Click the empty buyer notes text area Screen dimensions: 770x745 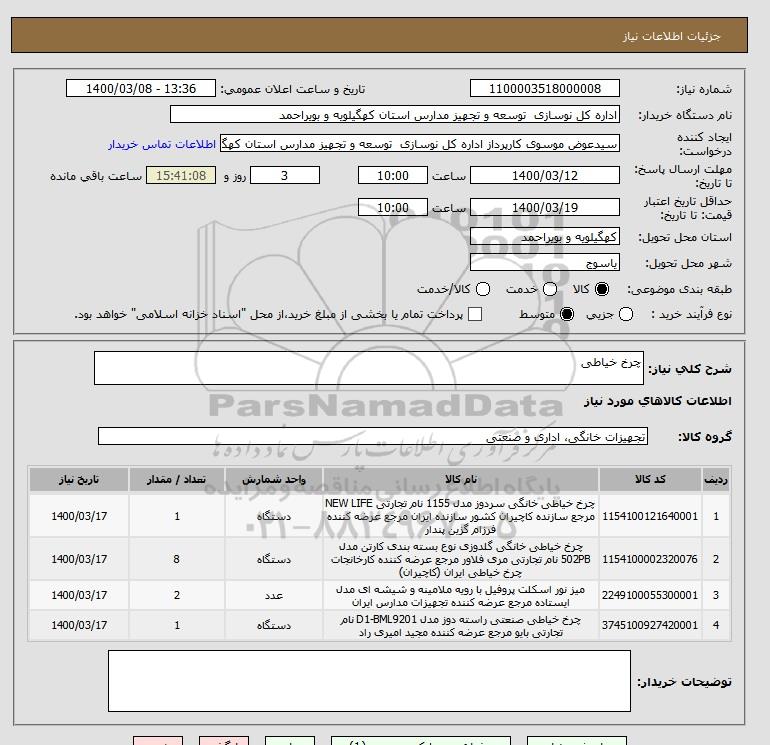[x=369, y=681]
